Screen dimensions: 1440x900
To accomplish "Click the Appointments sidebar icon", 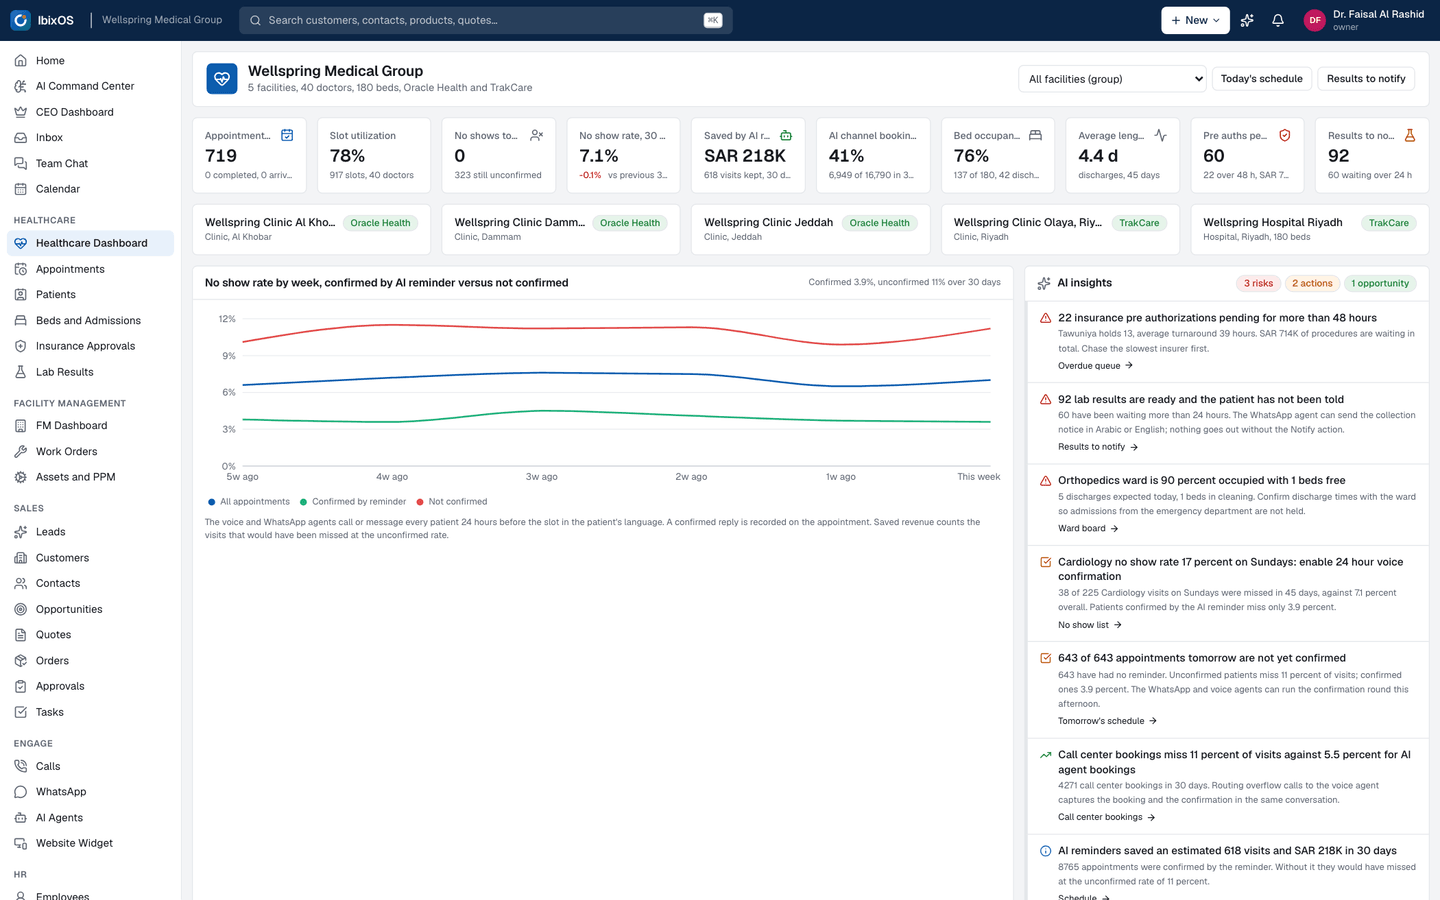I will point(20,269).
